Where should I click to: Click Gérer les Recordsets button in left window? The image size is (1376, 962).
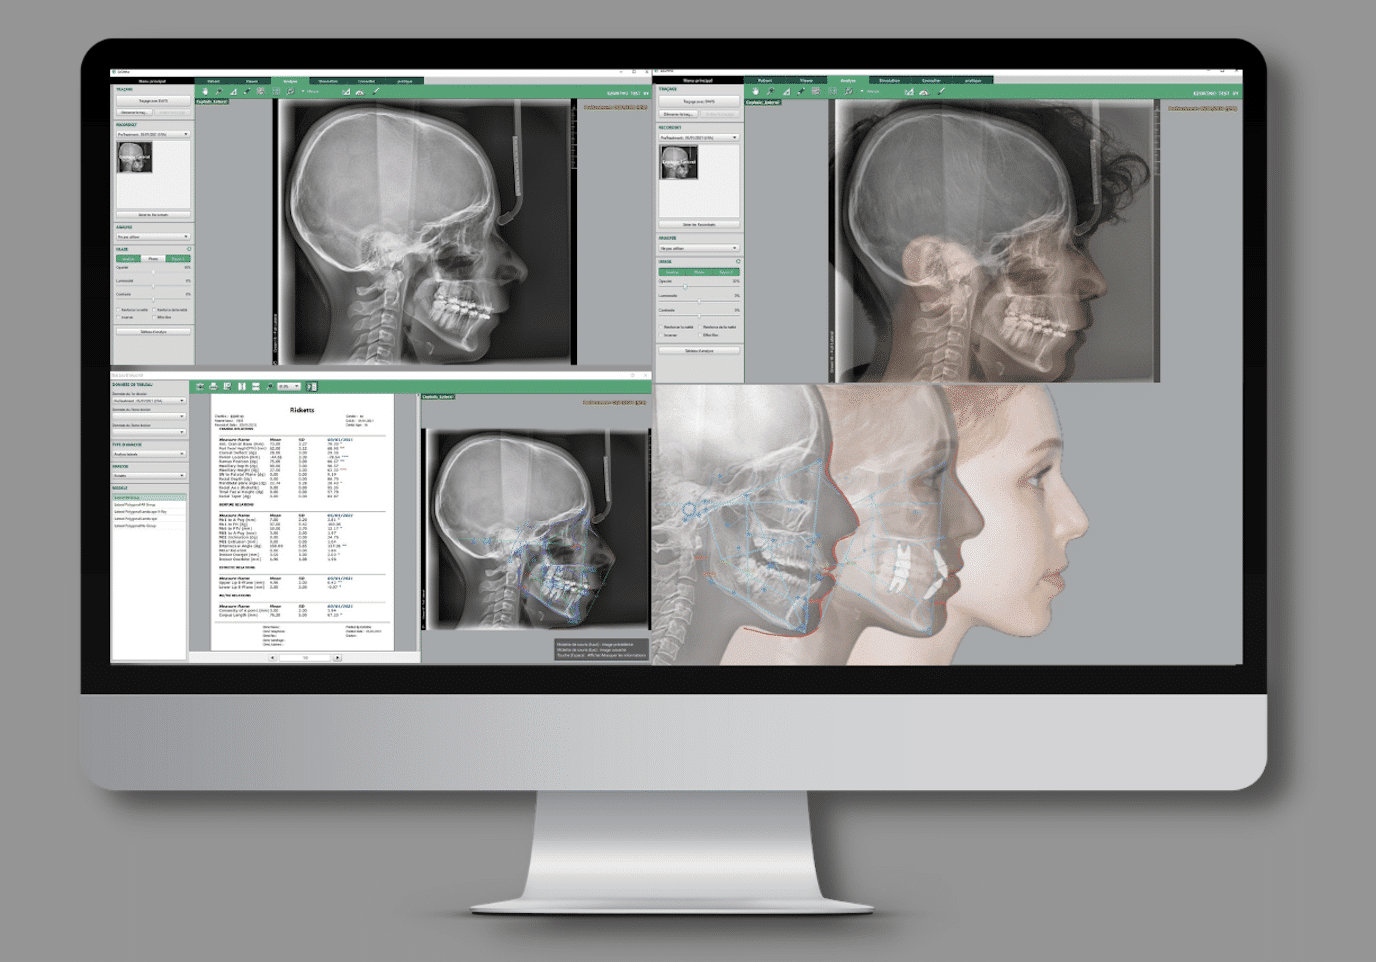point(153,215)
